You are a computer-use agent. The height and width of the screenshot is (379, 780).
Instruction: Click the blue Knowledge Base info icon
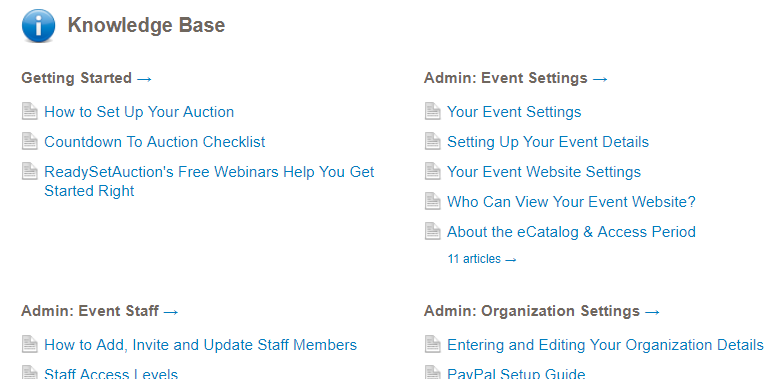click(x=38, y=25)
